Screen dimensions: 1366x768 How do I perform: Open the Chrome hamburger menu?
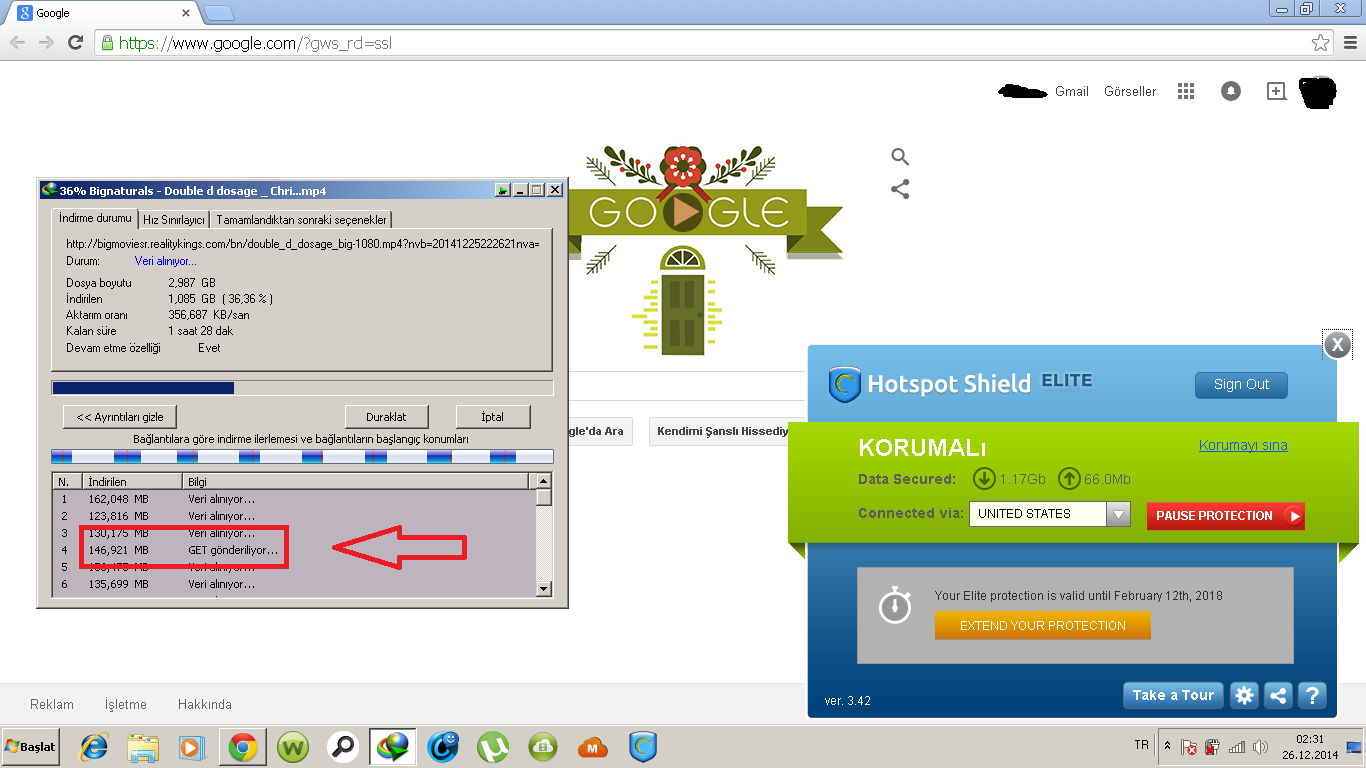click(x=1348, y=43)
